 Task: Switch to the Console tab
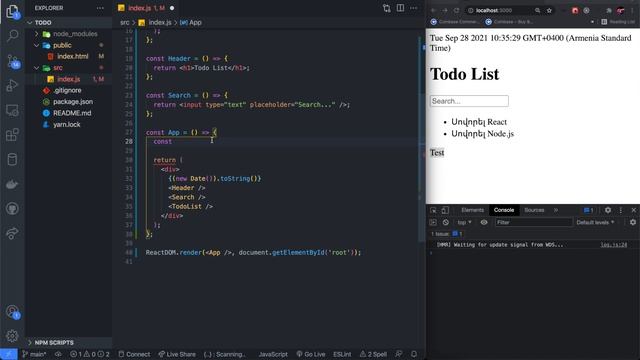click(504, 210)
